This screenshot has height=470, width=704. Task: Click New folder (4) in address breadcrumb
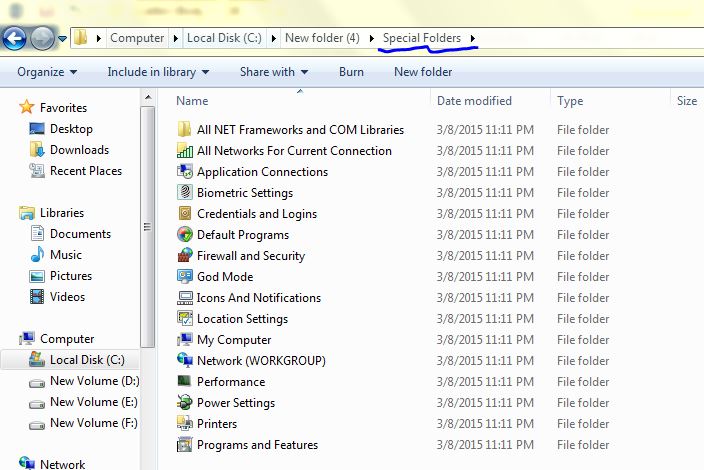coord(322,38)
